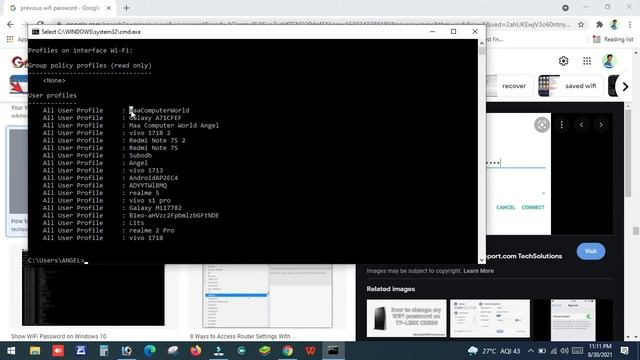
Task: Open Chrome three-dot menu
Action: tap(630, 25)
